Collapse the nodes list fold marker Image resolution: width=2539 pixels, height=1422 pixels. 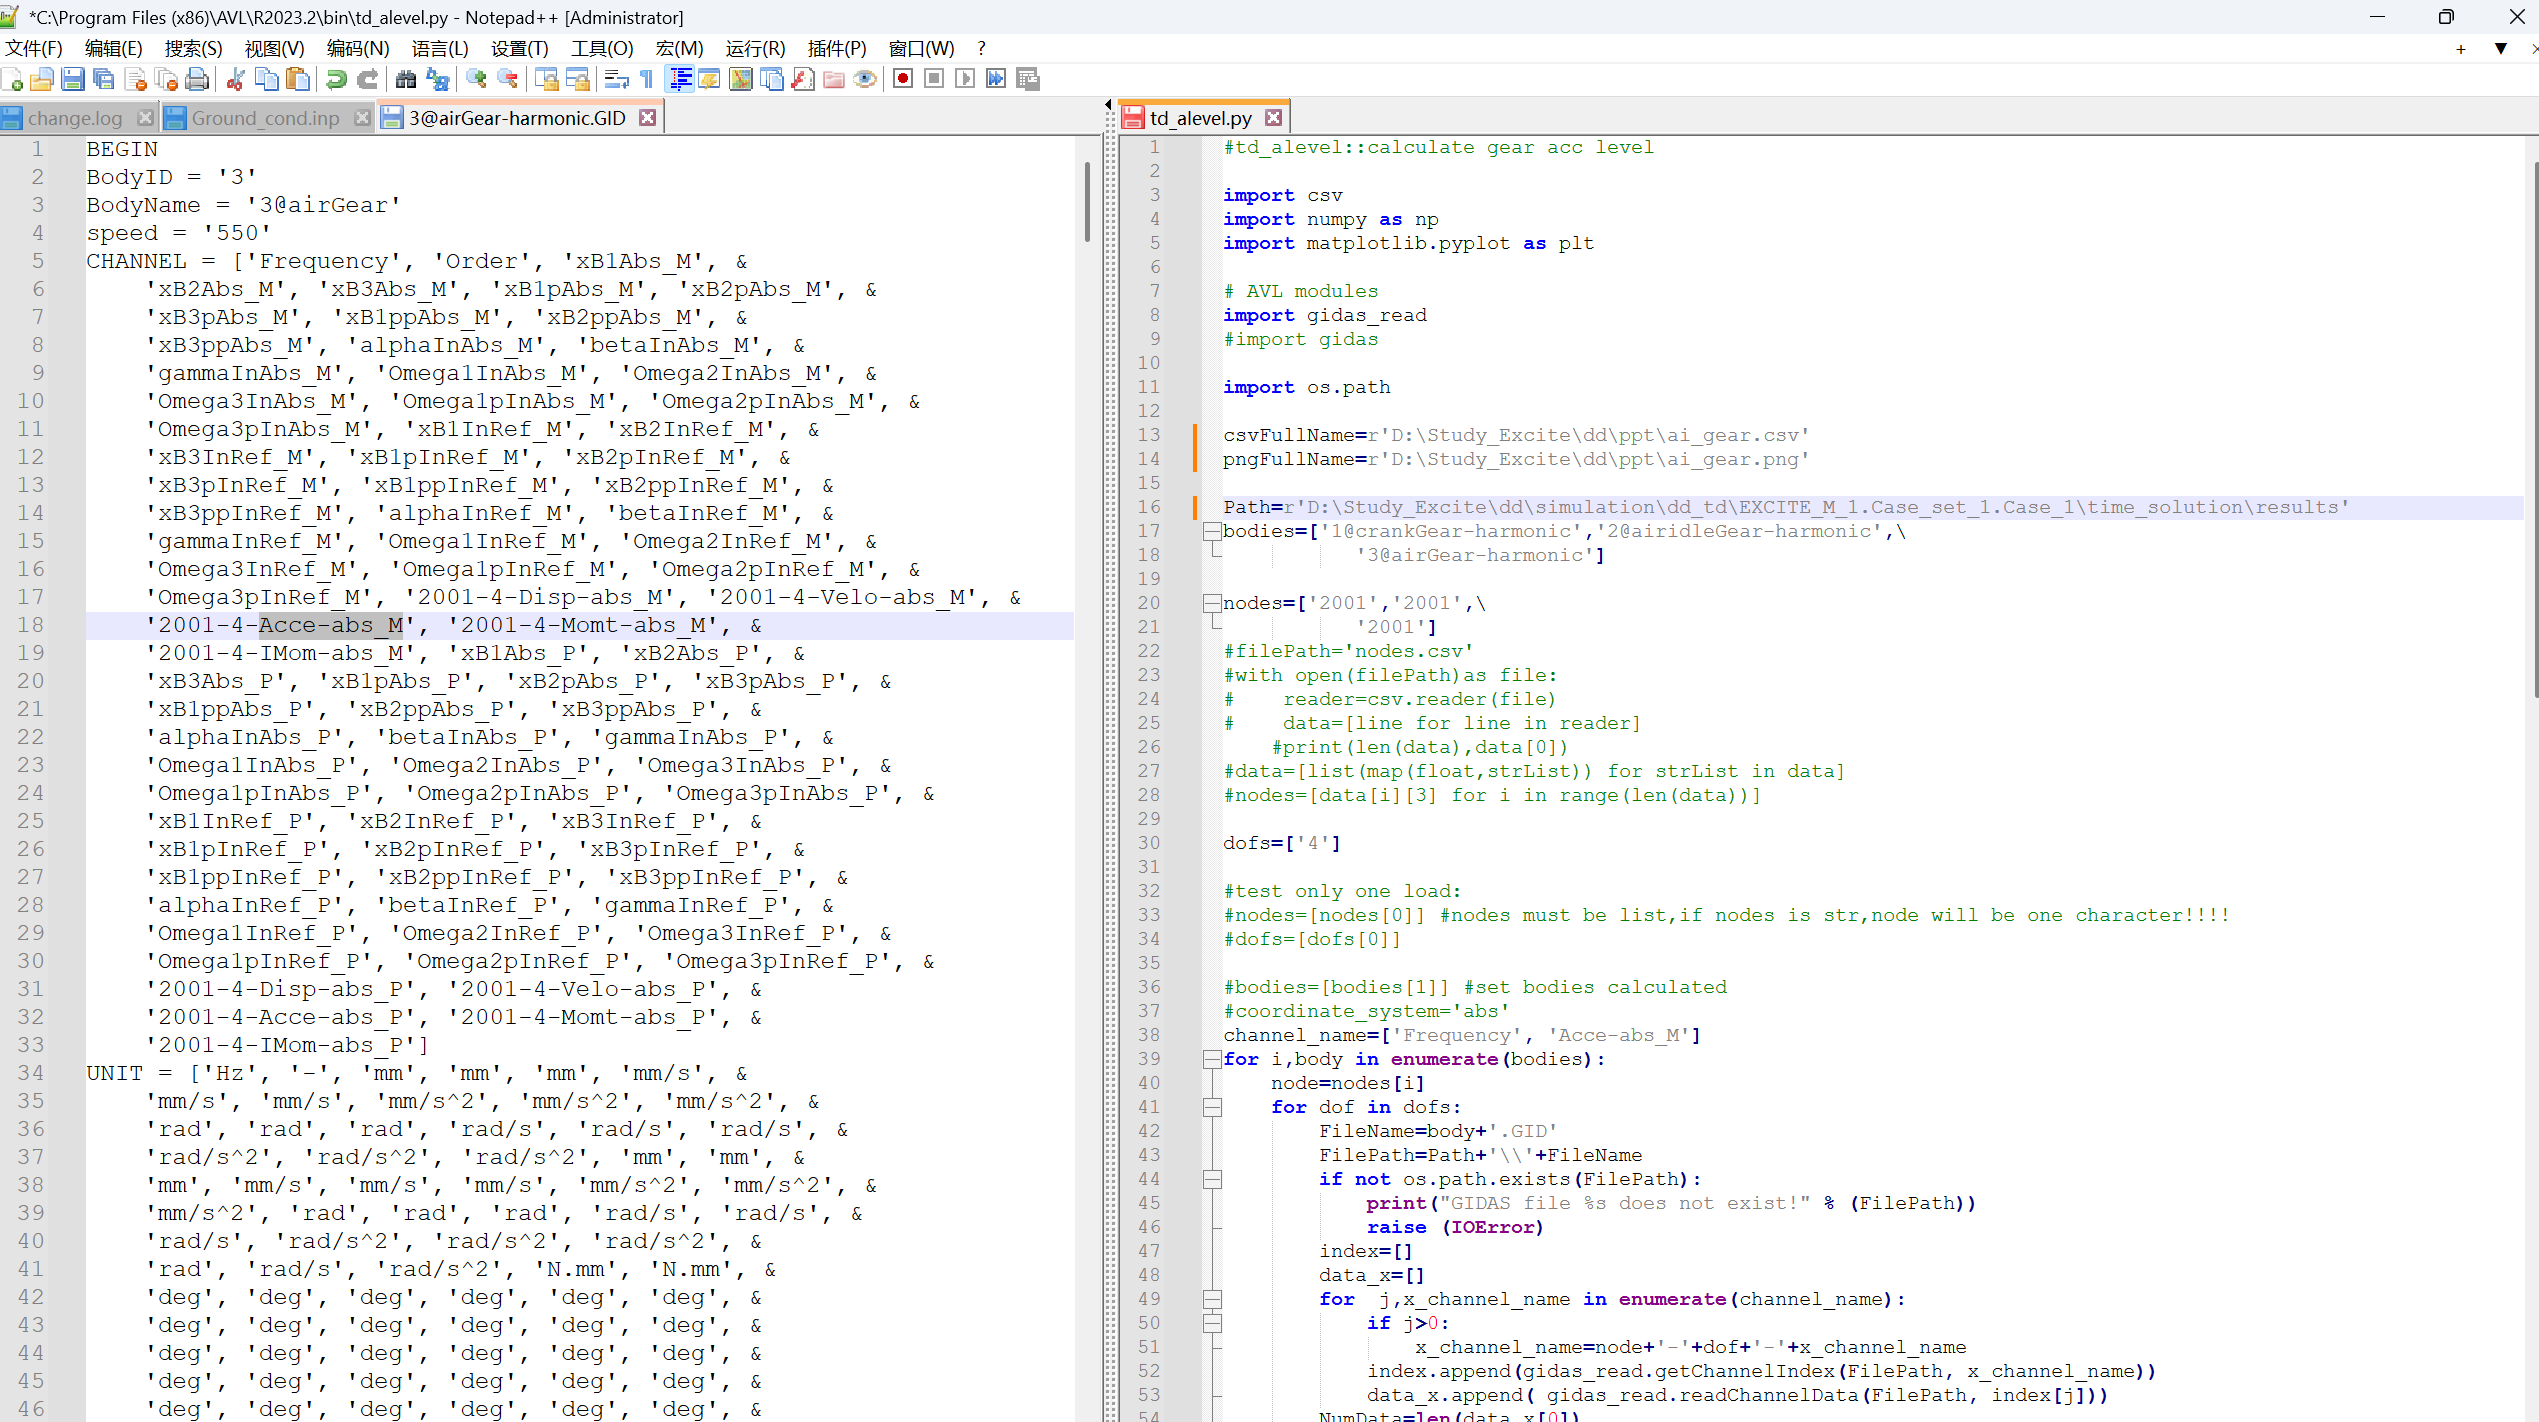[x=1212, y=603]
